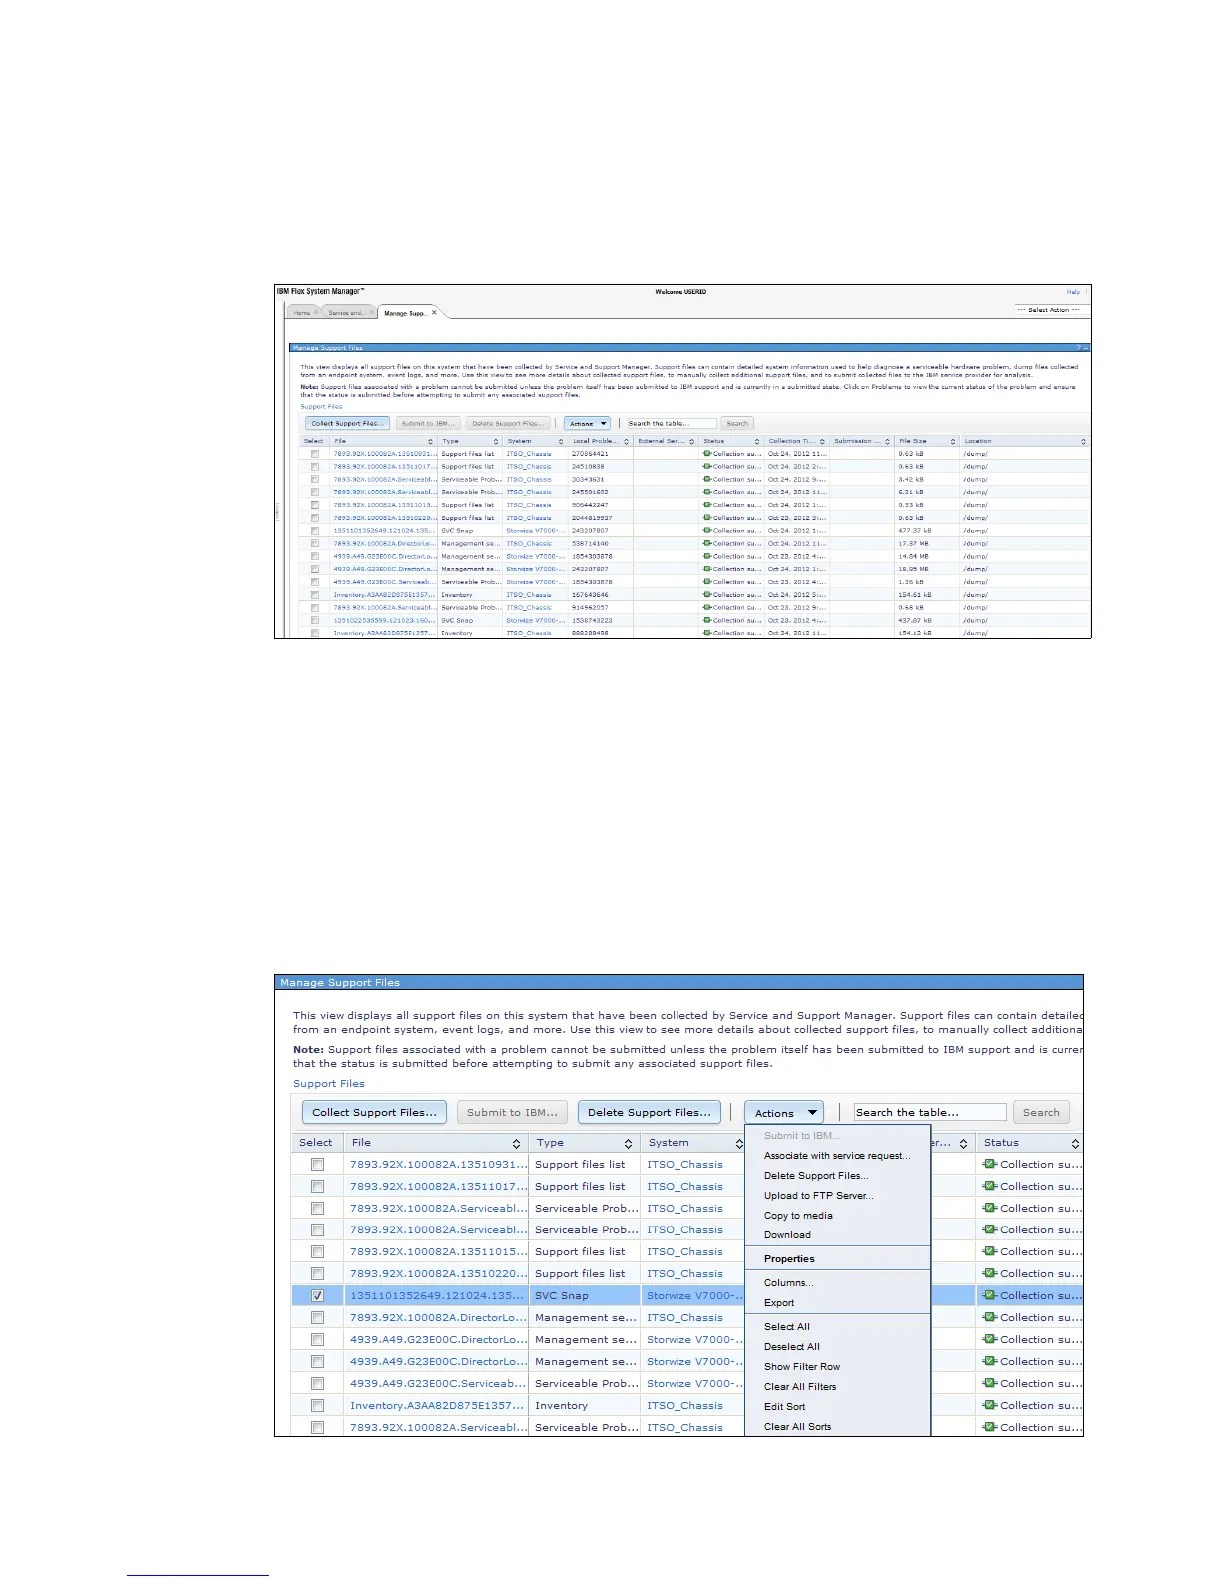This screenshot has height=1584, width=1224.
Task: Sort by Type column in lower panel
Action: click(x=628, y=1143)
